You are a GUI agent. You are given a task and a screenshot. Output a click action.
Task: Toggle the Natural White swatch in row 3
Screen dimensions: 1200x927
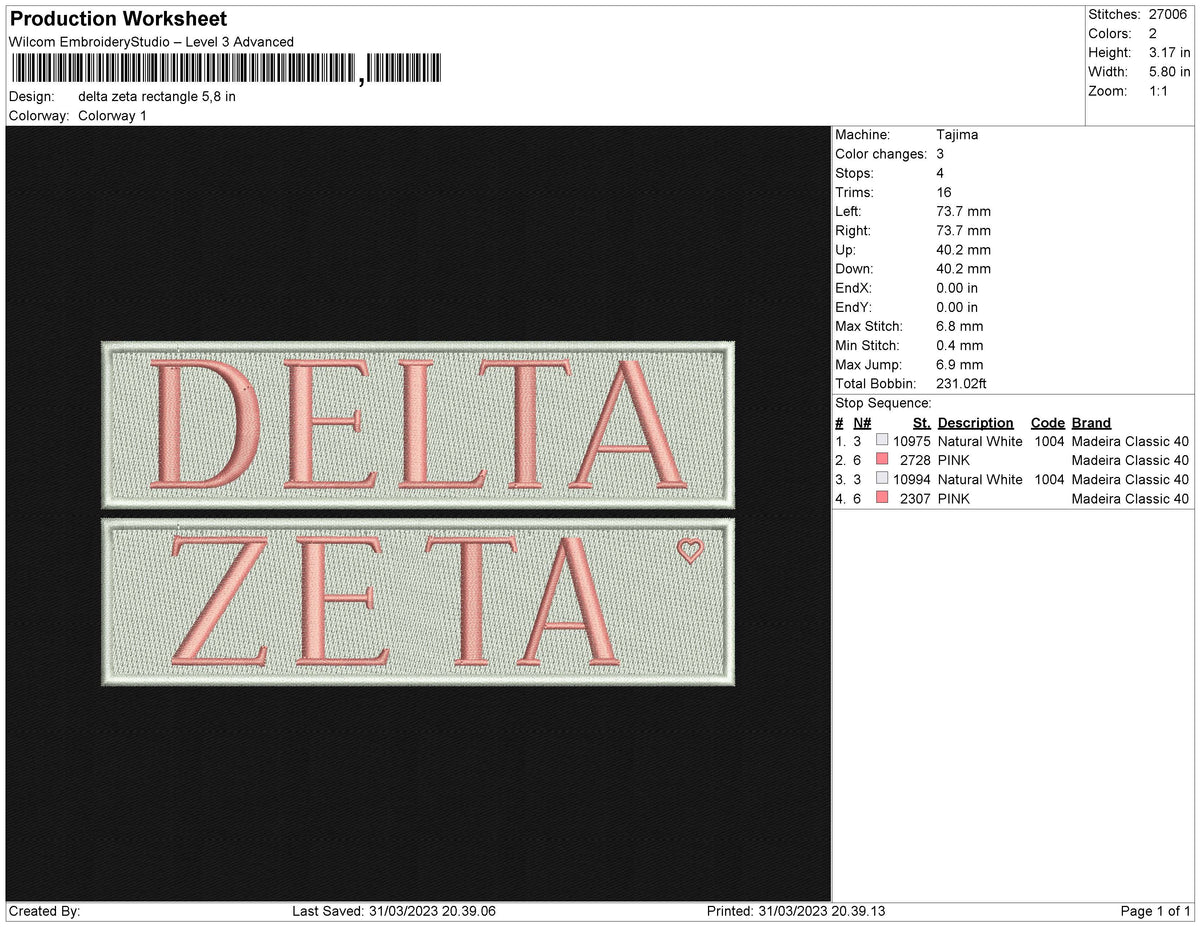click(x=883, y=478)
